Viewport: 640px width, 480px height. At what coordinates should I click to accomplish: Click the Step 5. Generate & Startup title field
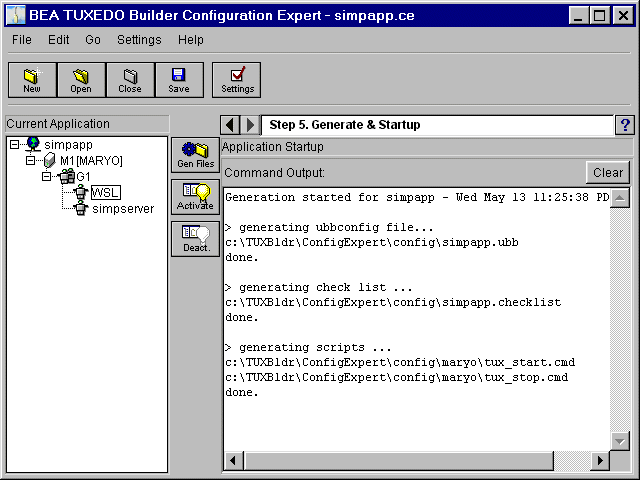tap(437, 125)
